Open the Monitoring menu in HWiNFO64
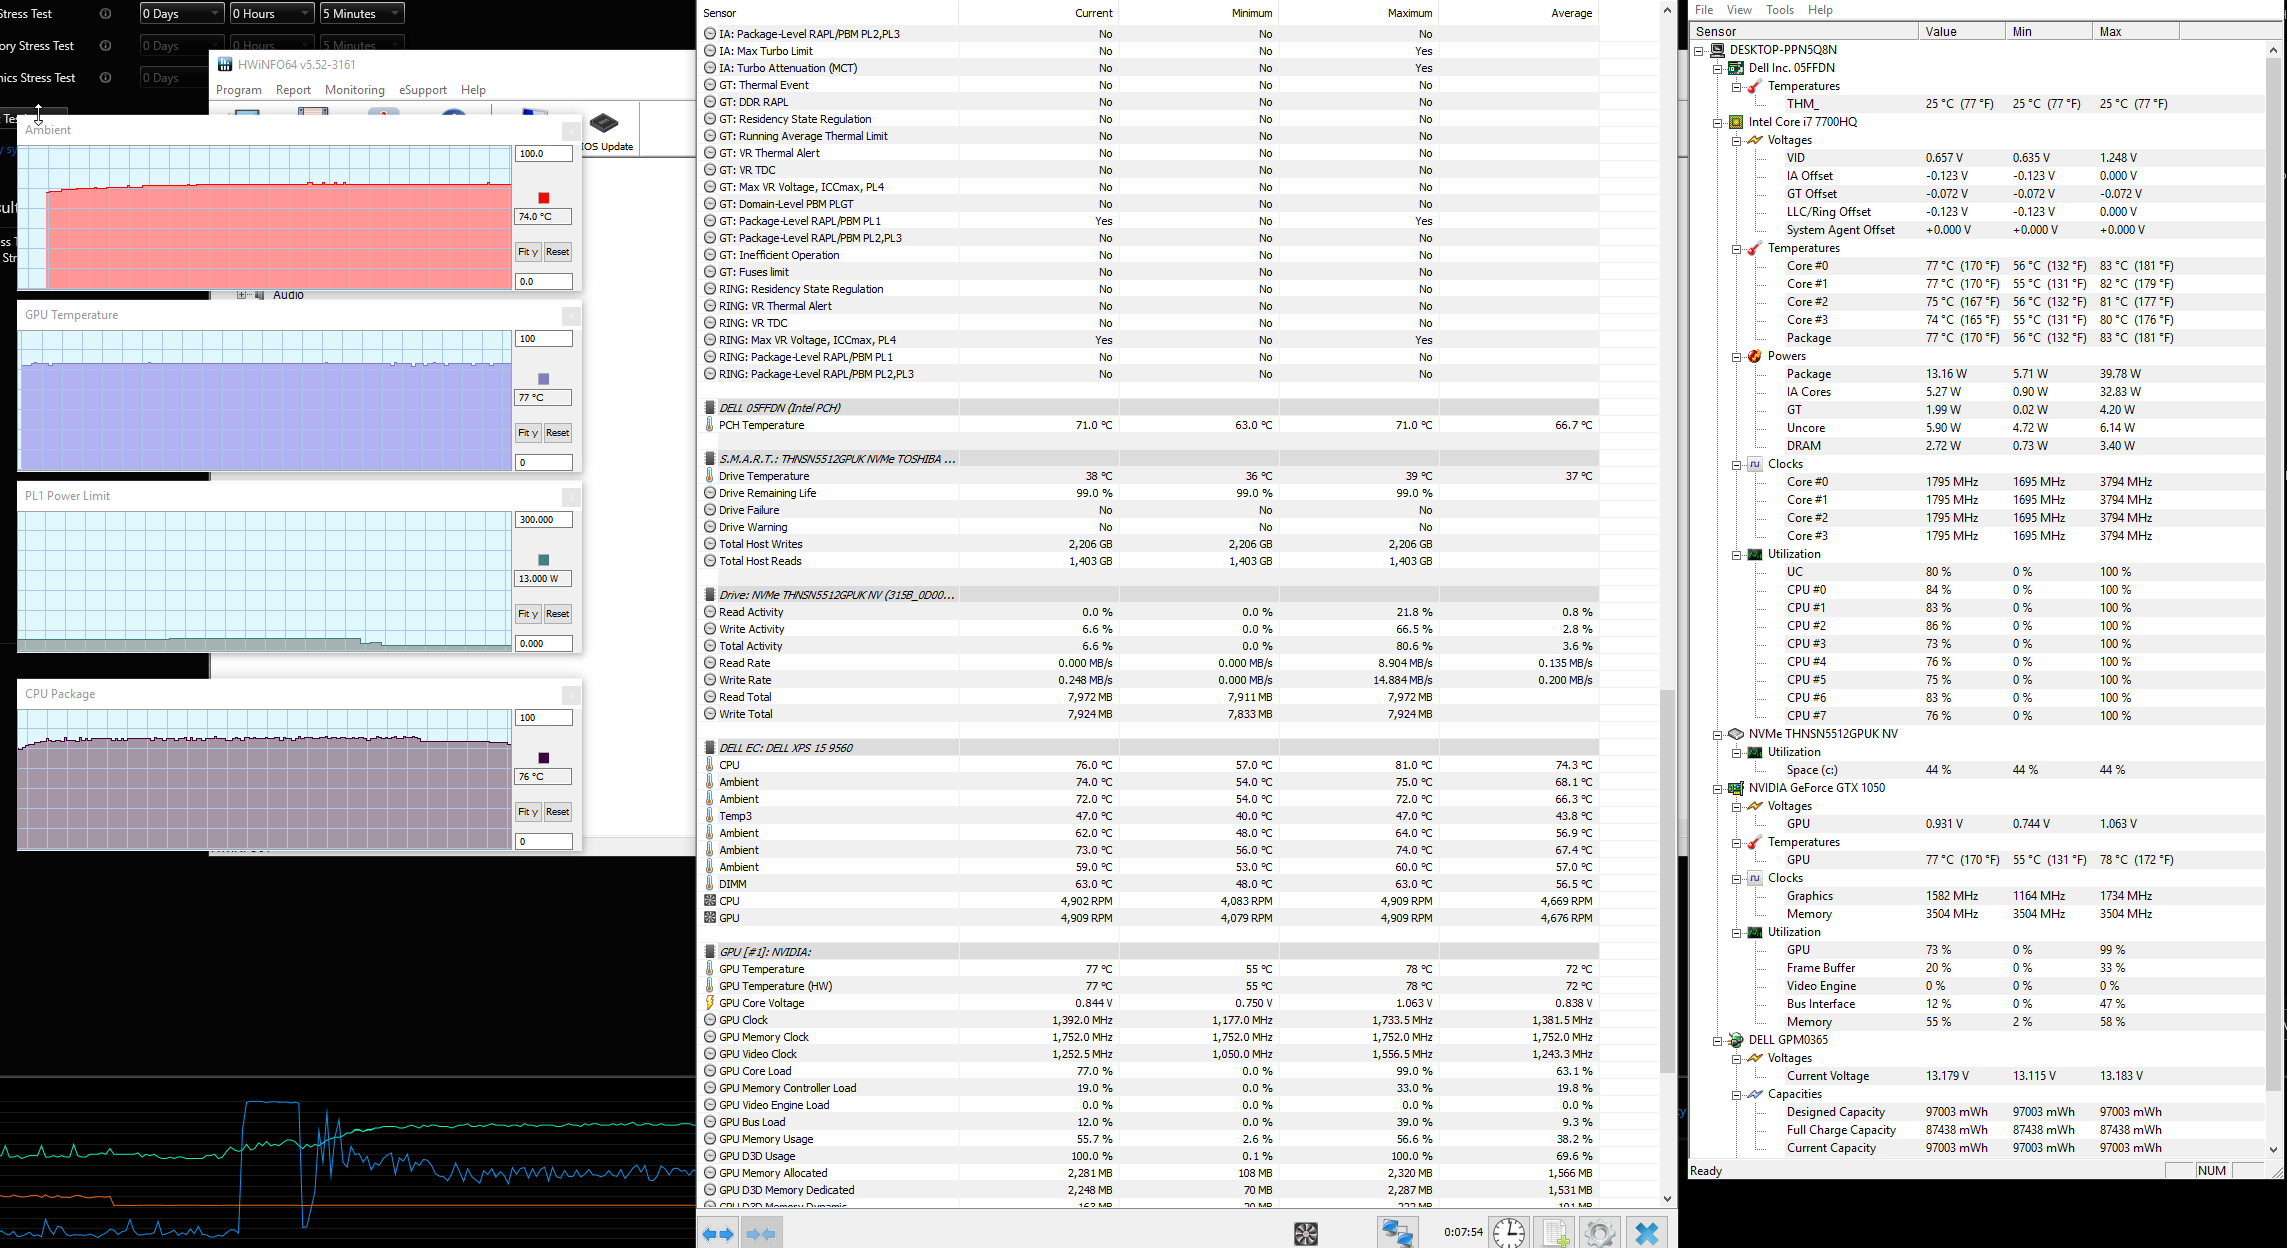 coord(355,90)
